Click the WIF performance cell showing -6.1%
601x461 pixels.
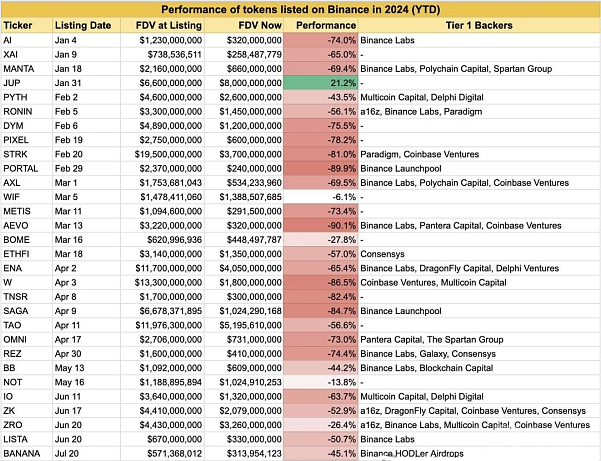[320, 197]
